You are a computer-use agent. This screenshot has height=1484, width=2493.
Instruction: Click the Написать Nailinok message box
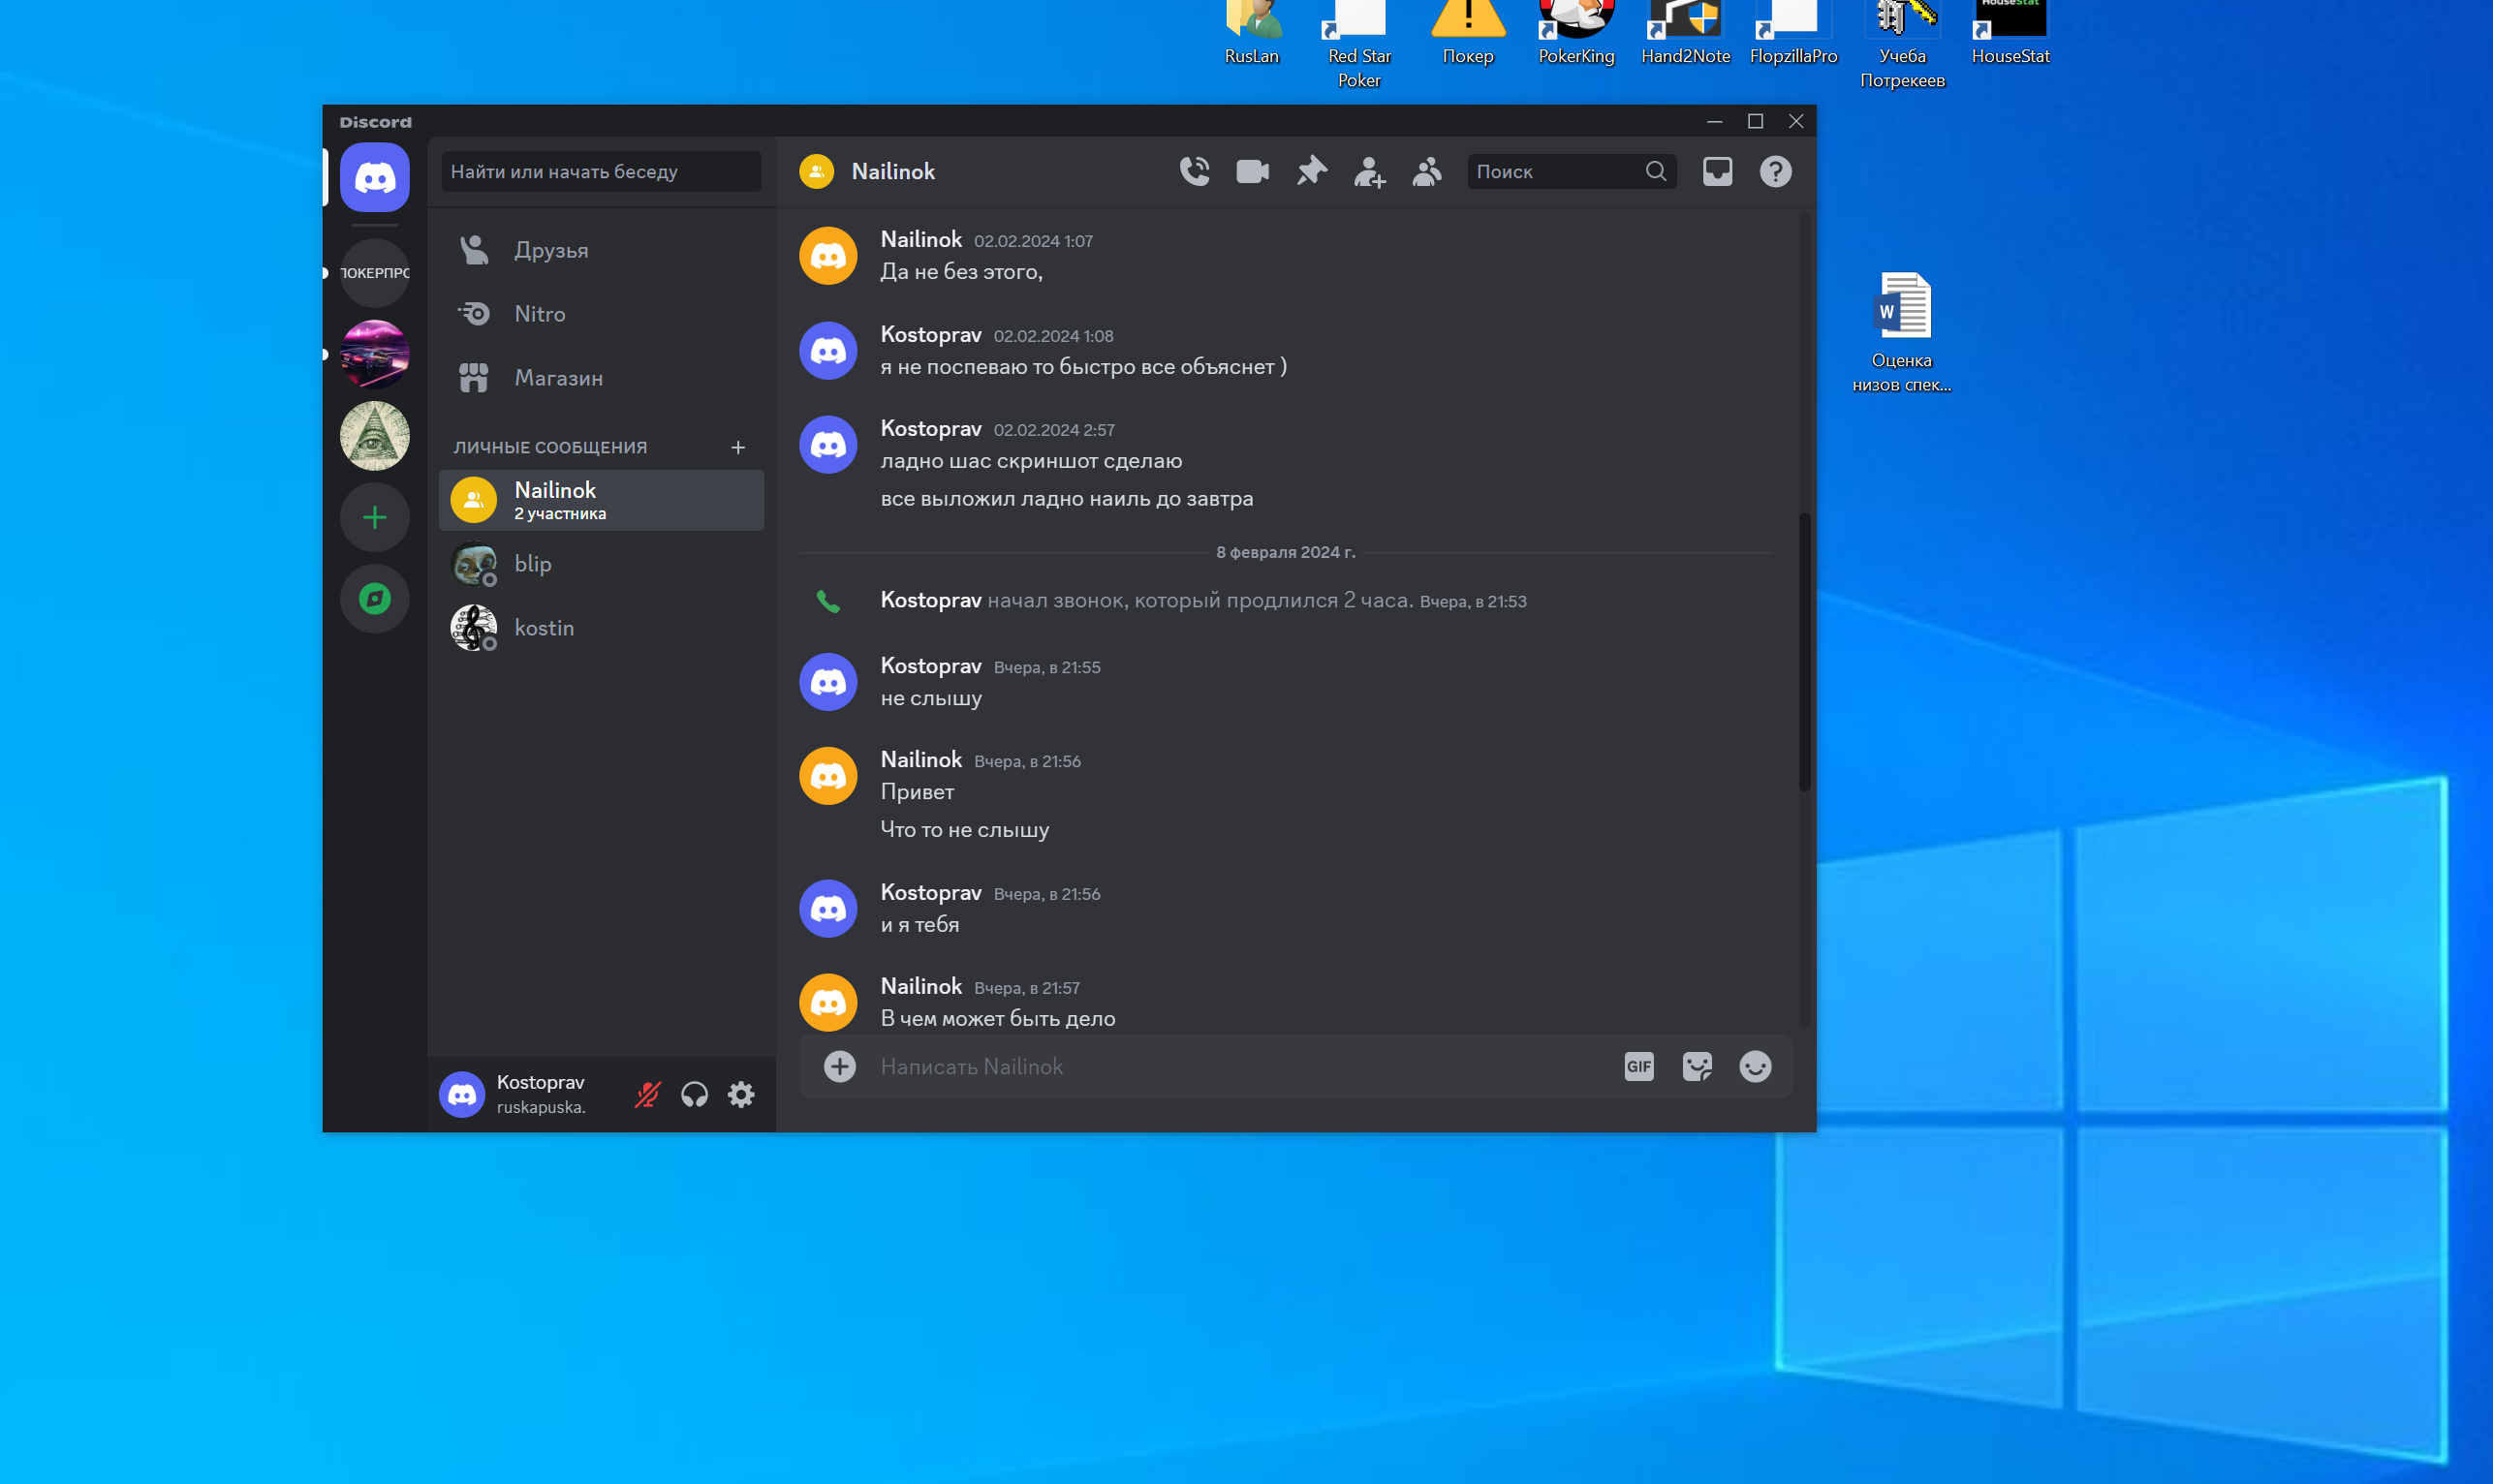(1240, 1066)
